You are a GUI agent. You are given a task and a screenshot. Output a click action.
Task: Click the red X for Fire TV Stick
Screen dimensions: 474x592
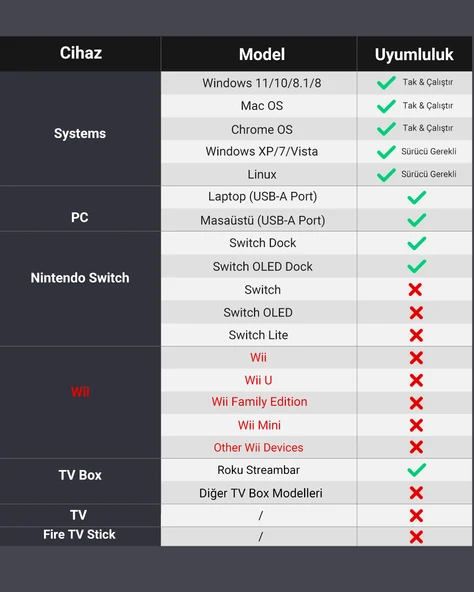416,537
